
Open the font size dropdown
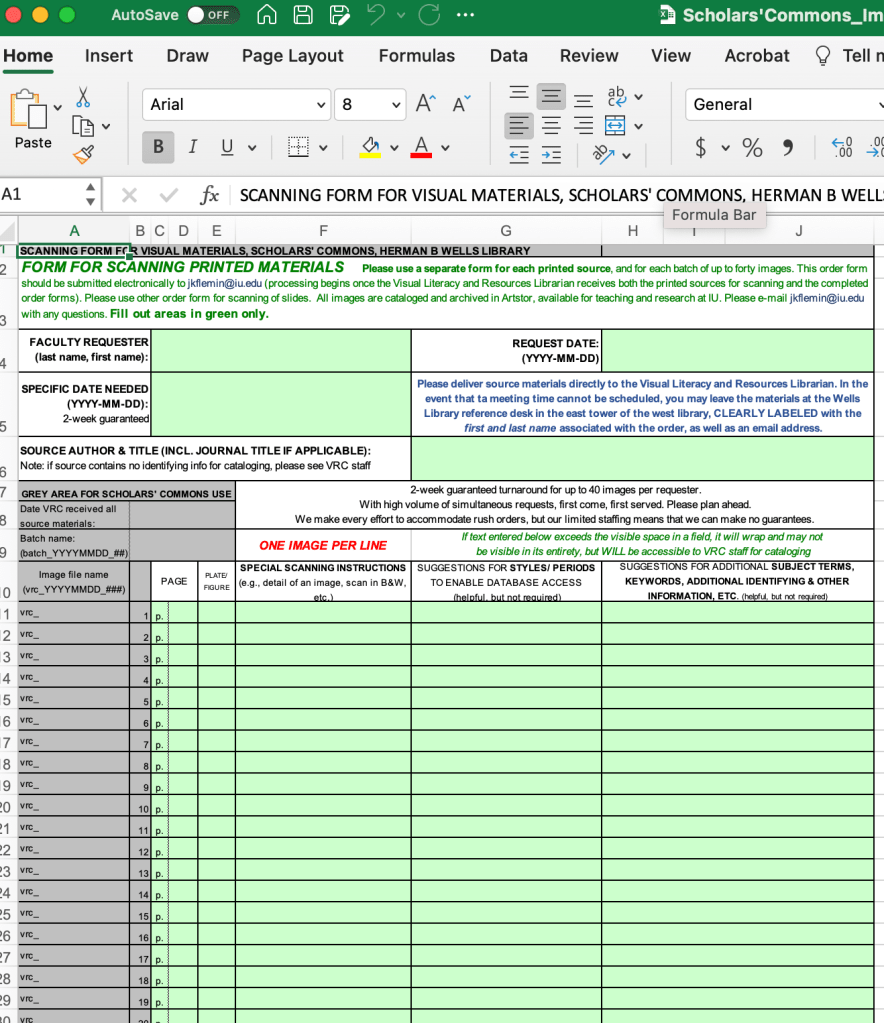click(397, 104)
